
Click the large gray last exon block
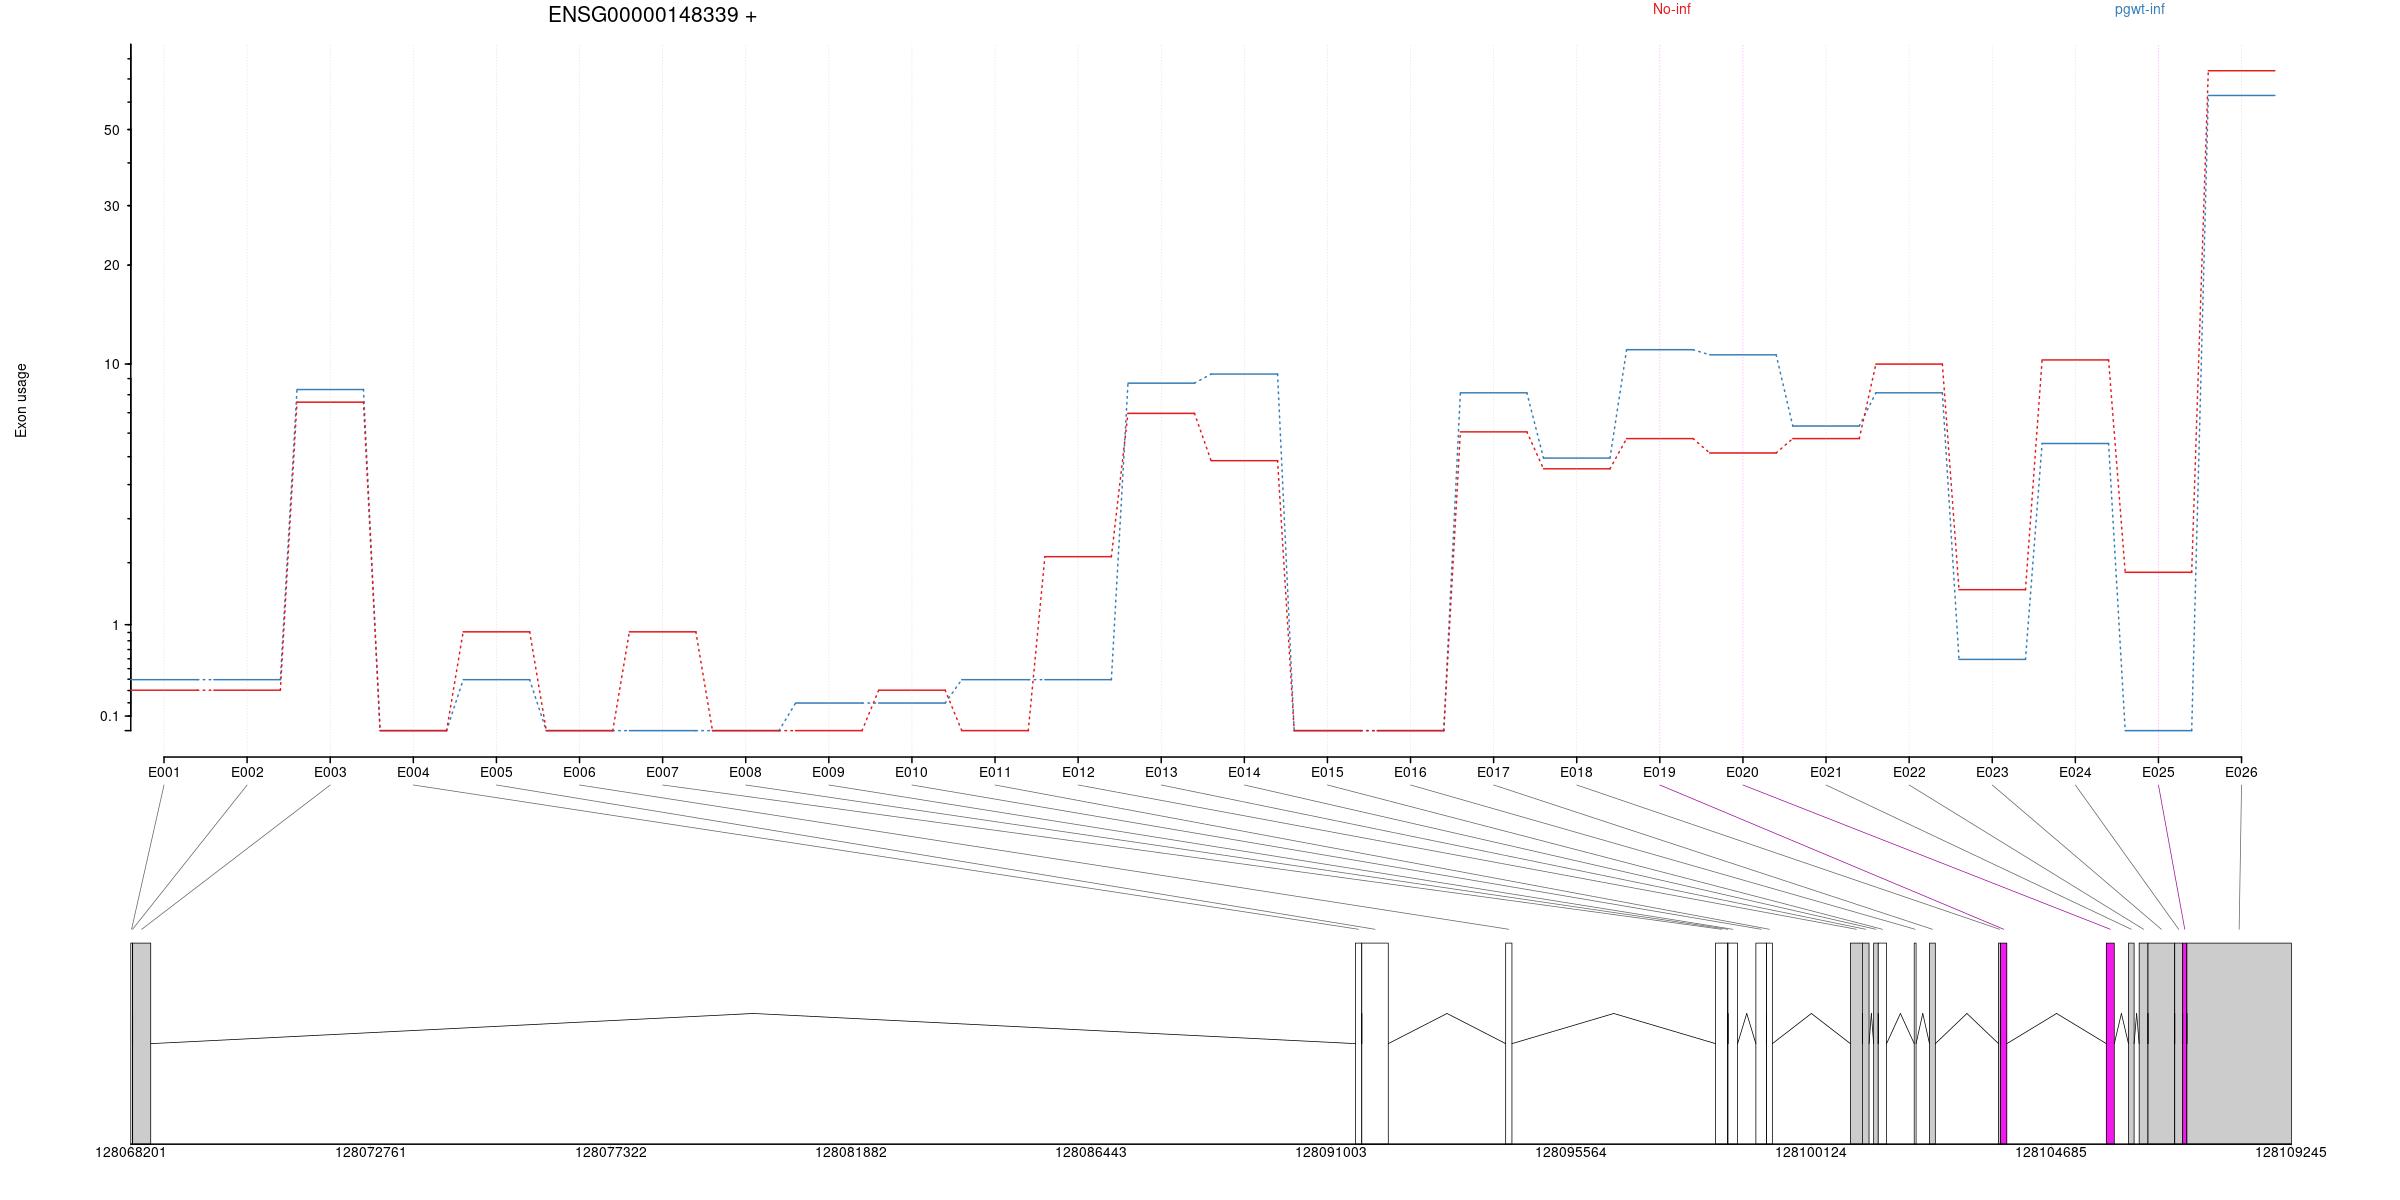pyautogui.click(x=2239, y=1043)
